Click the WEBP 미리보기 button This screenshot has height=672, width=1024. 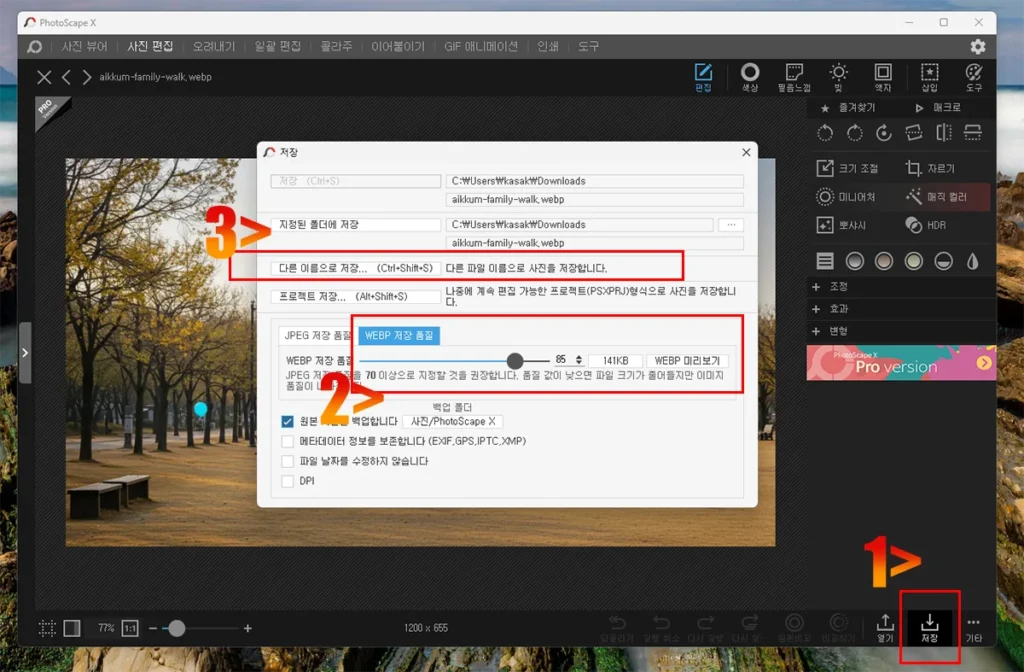coord(687,360)
